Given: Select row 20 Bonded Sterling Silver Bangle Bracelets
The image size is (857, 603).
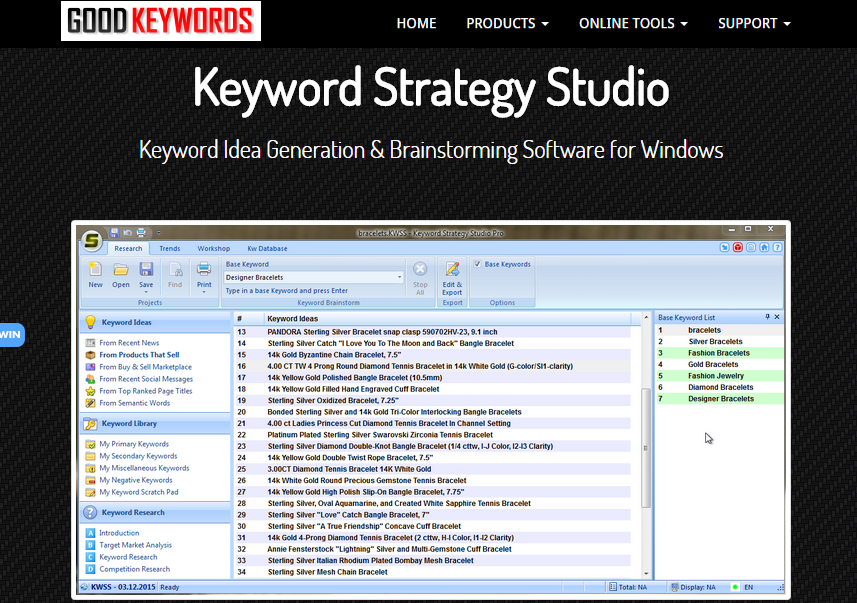Looking at the screenshot, I should tap(433, 412).
